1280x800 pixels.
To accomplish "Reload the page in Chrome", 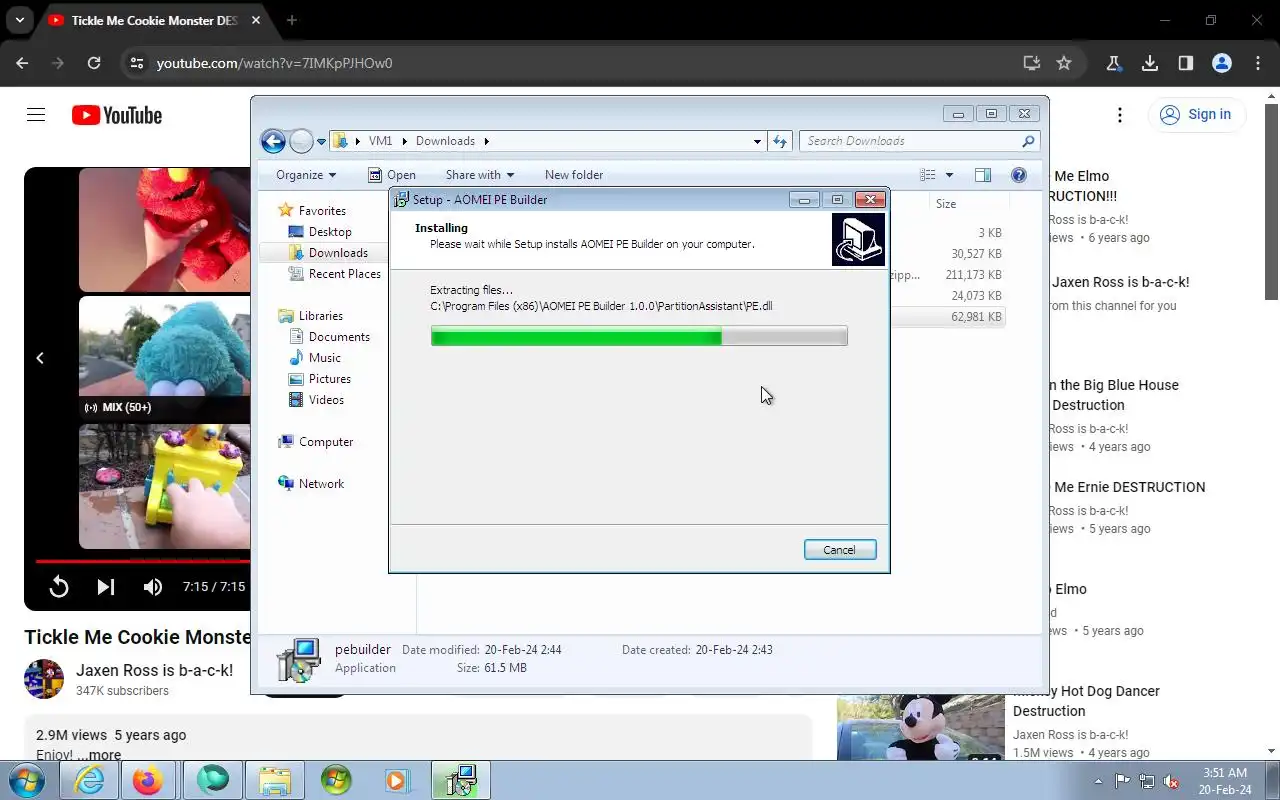I will [94, 63].
